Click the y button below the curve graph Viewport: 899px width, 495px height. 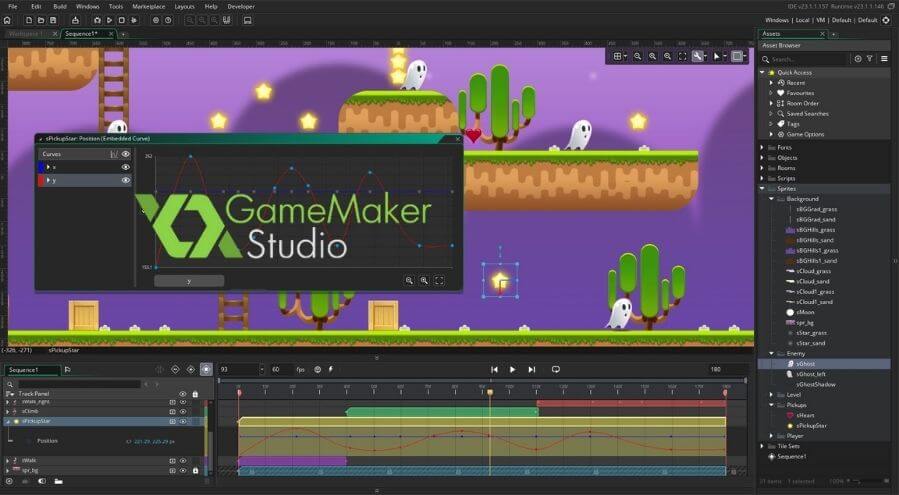click(x=189, y=281)
